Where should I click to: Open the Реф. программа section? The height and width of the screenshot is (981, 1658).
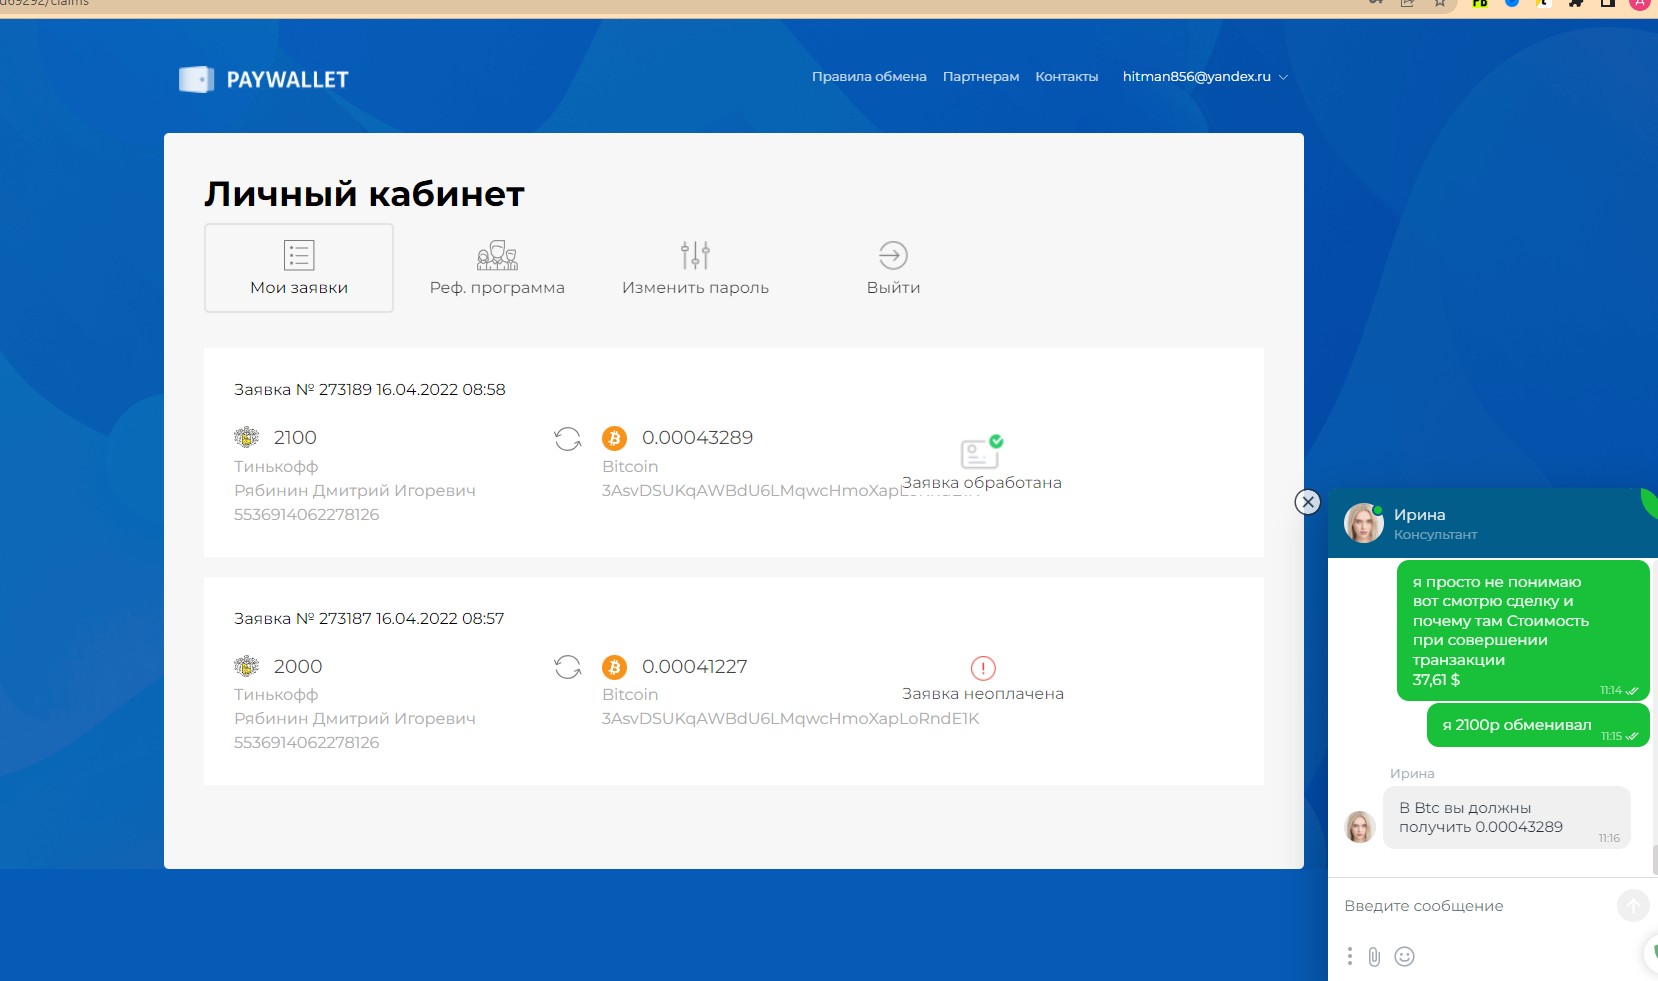[497, 268]
